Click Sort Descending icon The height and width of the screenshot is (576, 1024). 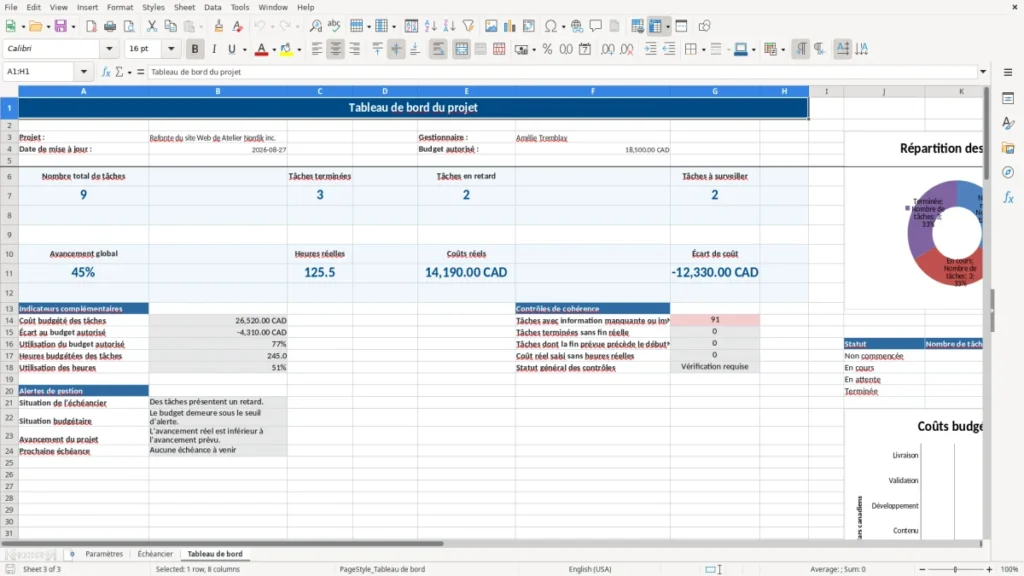(x=449, y=26)
